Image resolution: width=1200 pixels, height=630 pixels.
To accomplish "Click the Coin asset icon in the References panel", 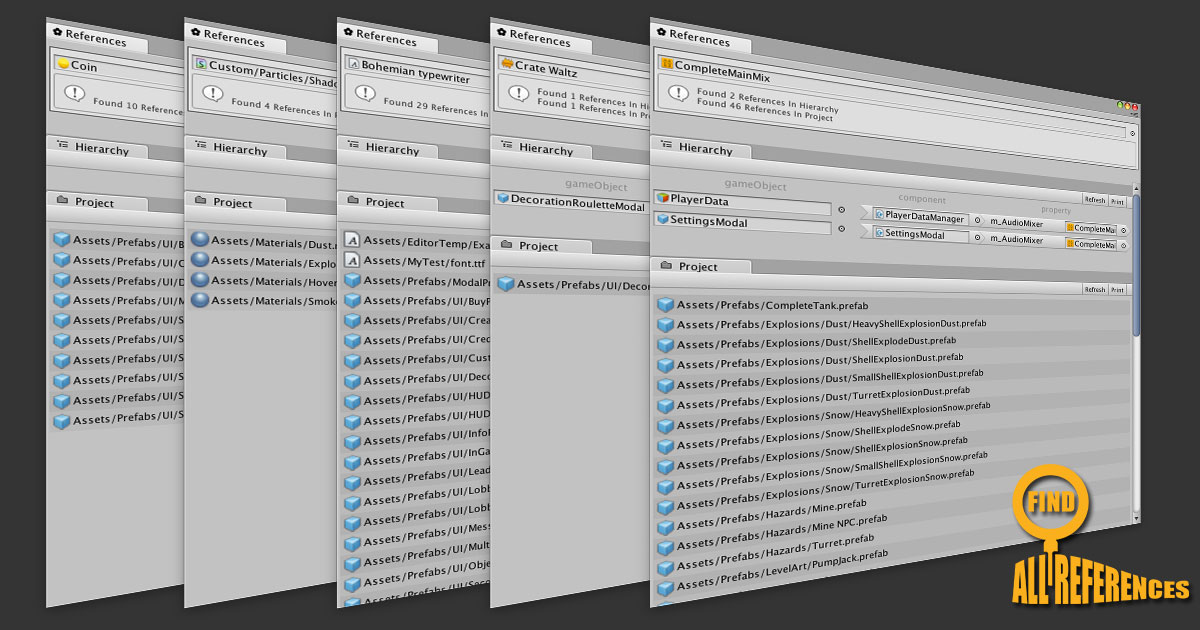I will point(63,63).
